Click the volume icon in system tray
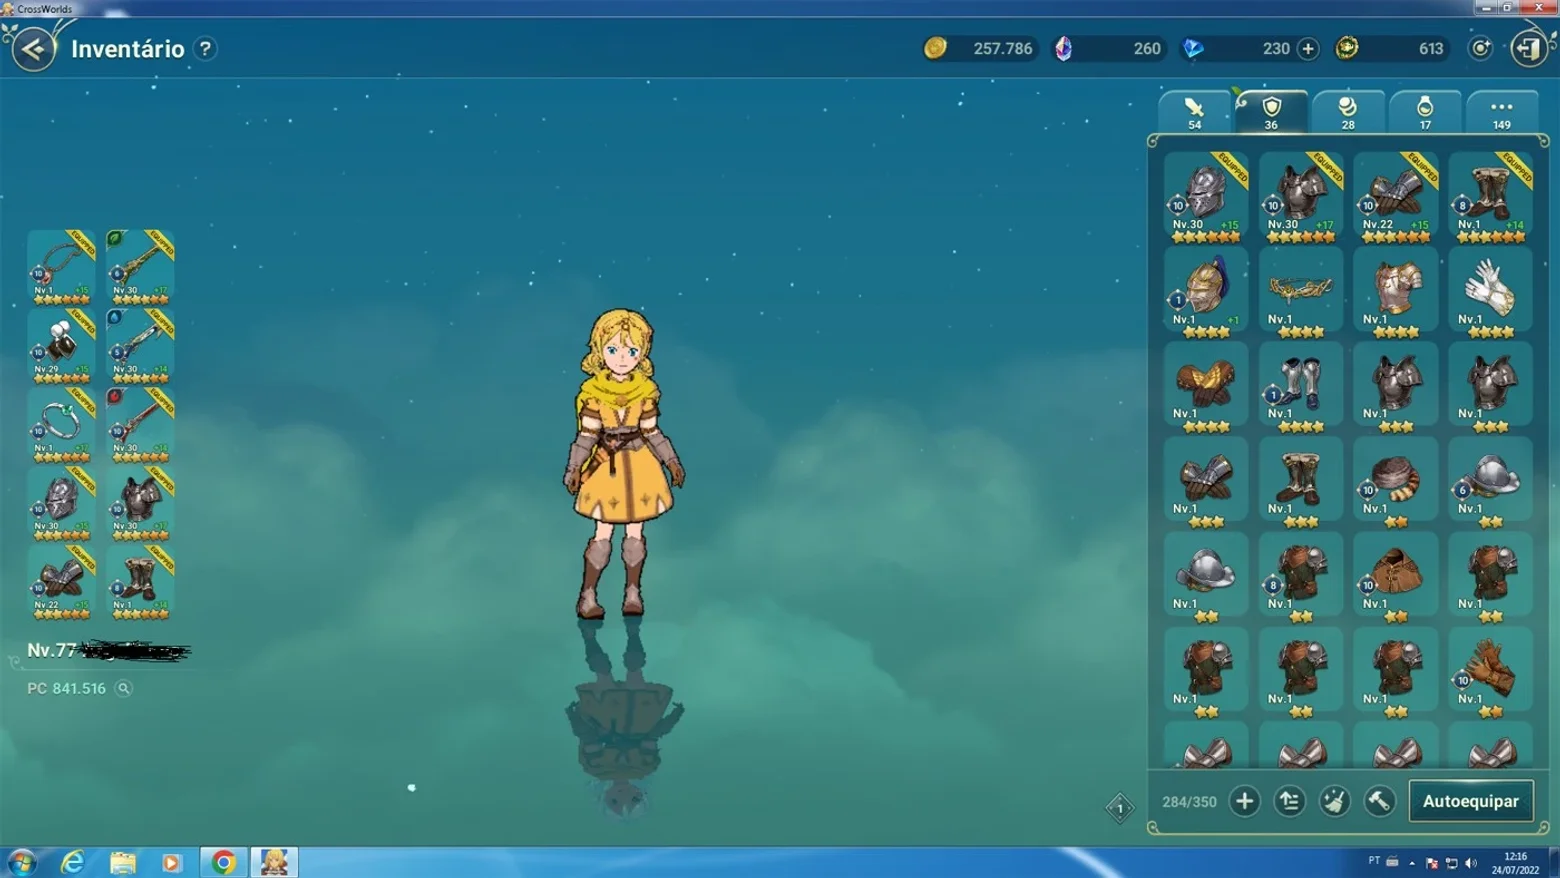The width and height of the screenshot is (1560, 878). (1470, 863)
